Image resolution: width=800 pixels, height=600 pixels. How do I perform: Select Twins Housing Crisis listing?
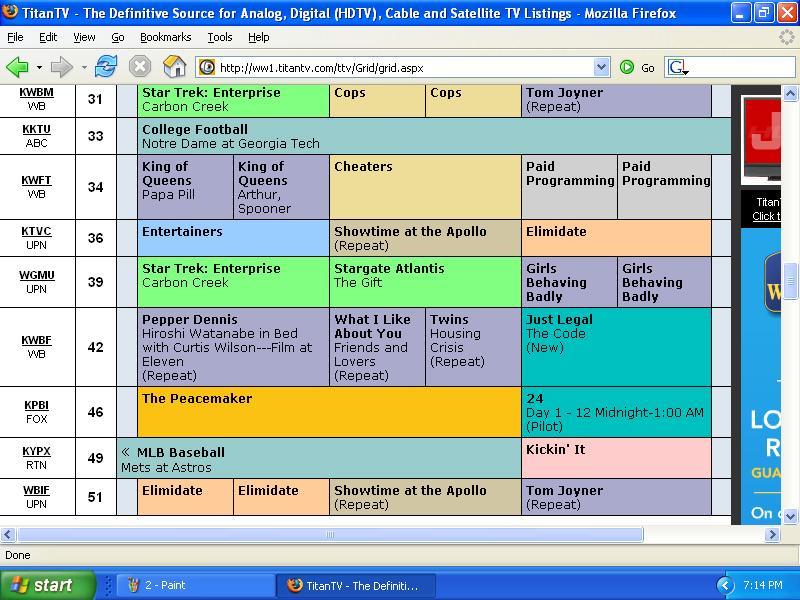[473, 347]
